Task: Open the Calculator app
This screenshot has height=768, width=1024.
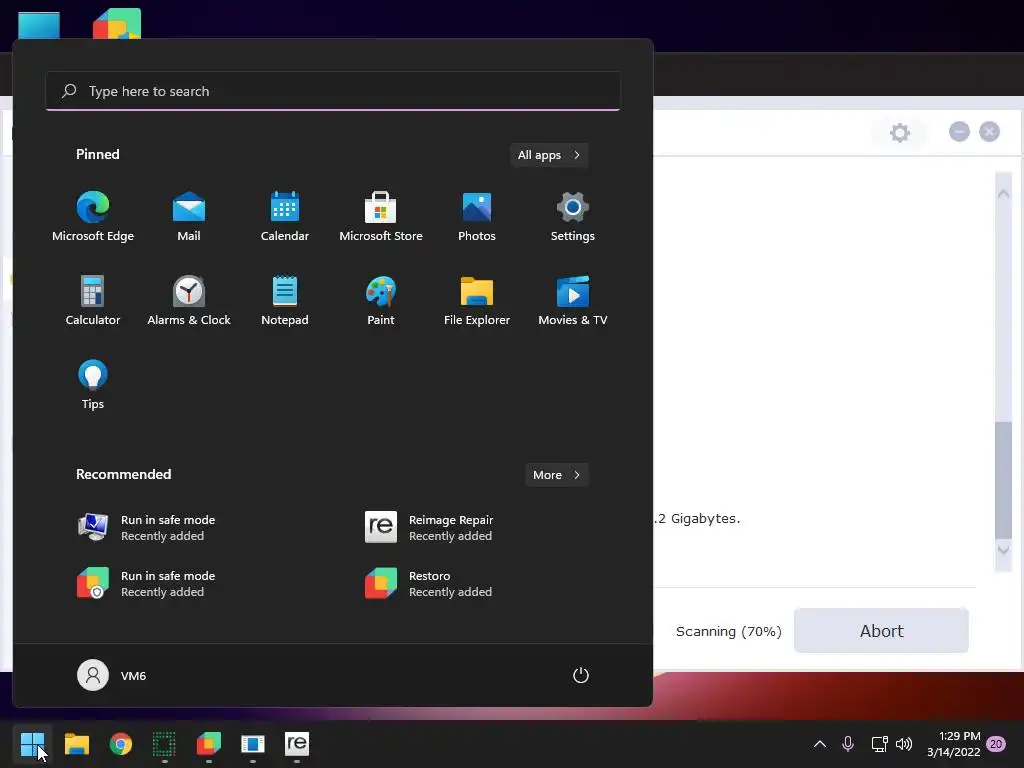Action: pyautogui.click(x=93, y=300)
